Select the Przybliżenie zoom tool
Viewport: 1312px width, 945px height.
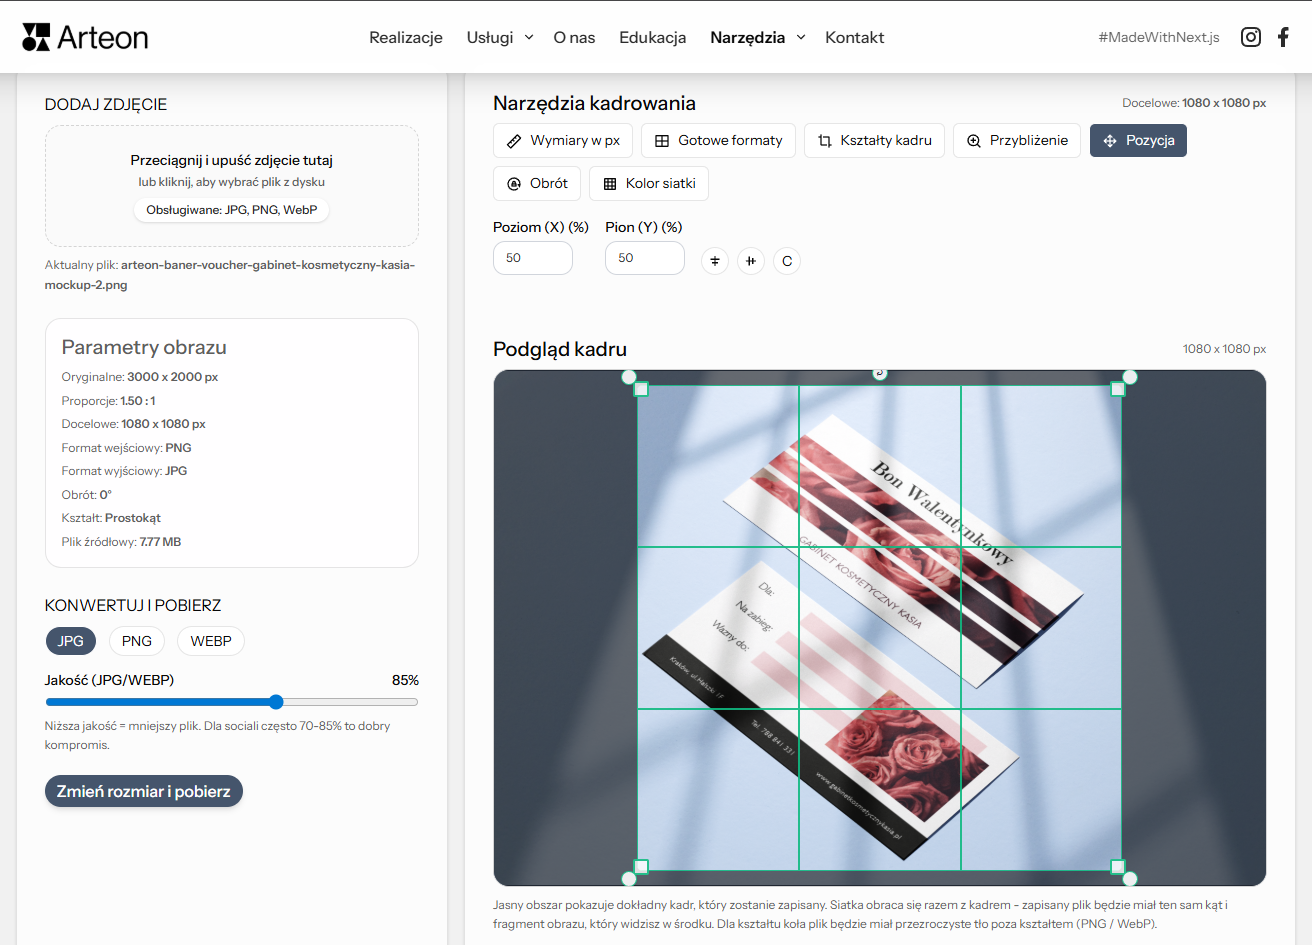click(1016, 140)
